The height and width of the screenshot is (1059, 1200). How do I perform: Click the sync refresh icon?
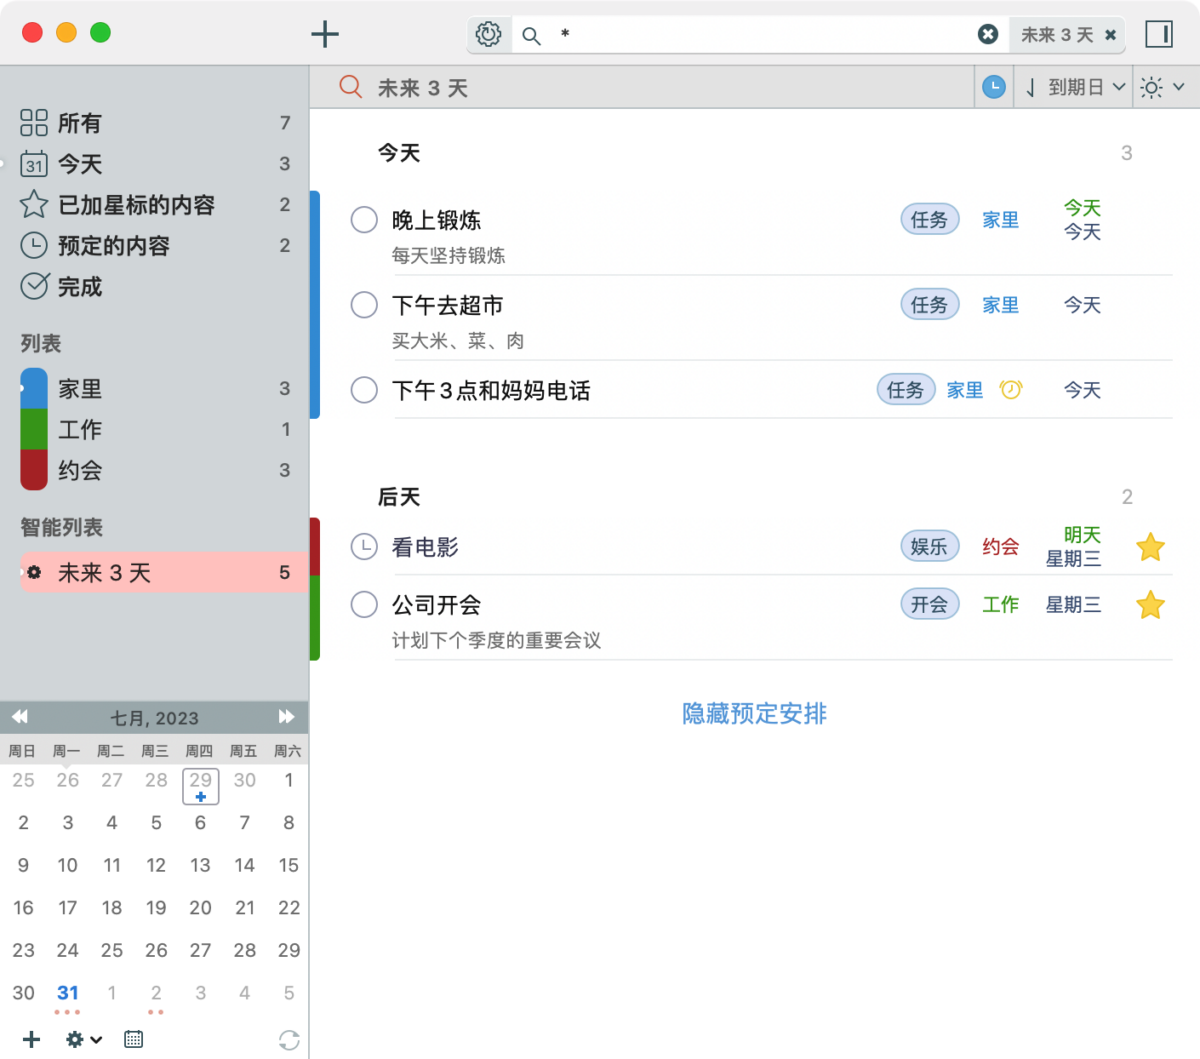[289, 1040]
